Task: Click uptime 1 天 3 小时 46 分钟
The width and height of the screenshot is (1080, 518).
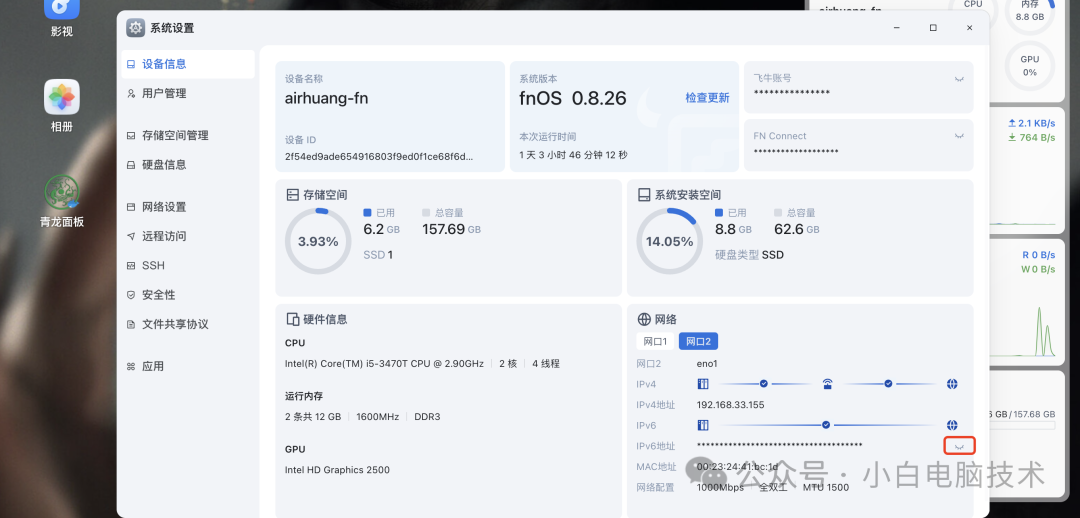Action: 573,156
